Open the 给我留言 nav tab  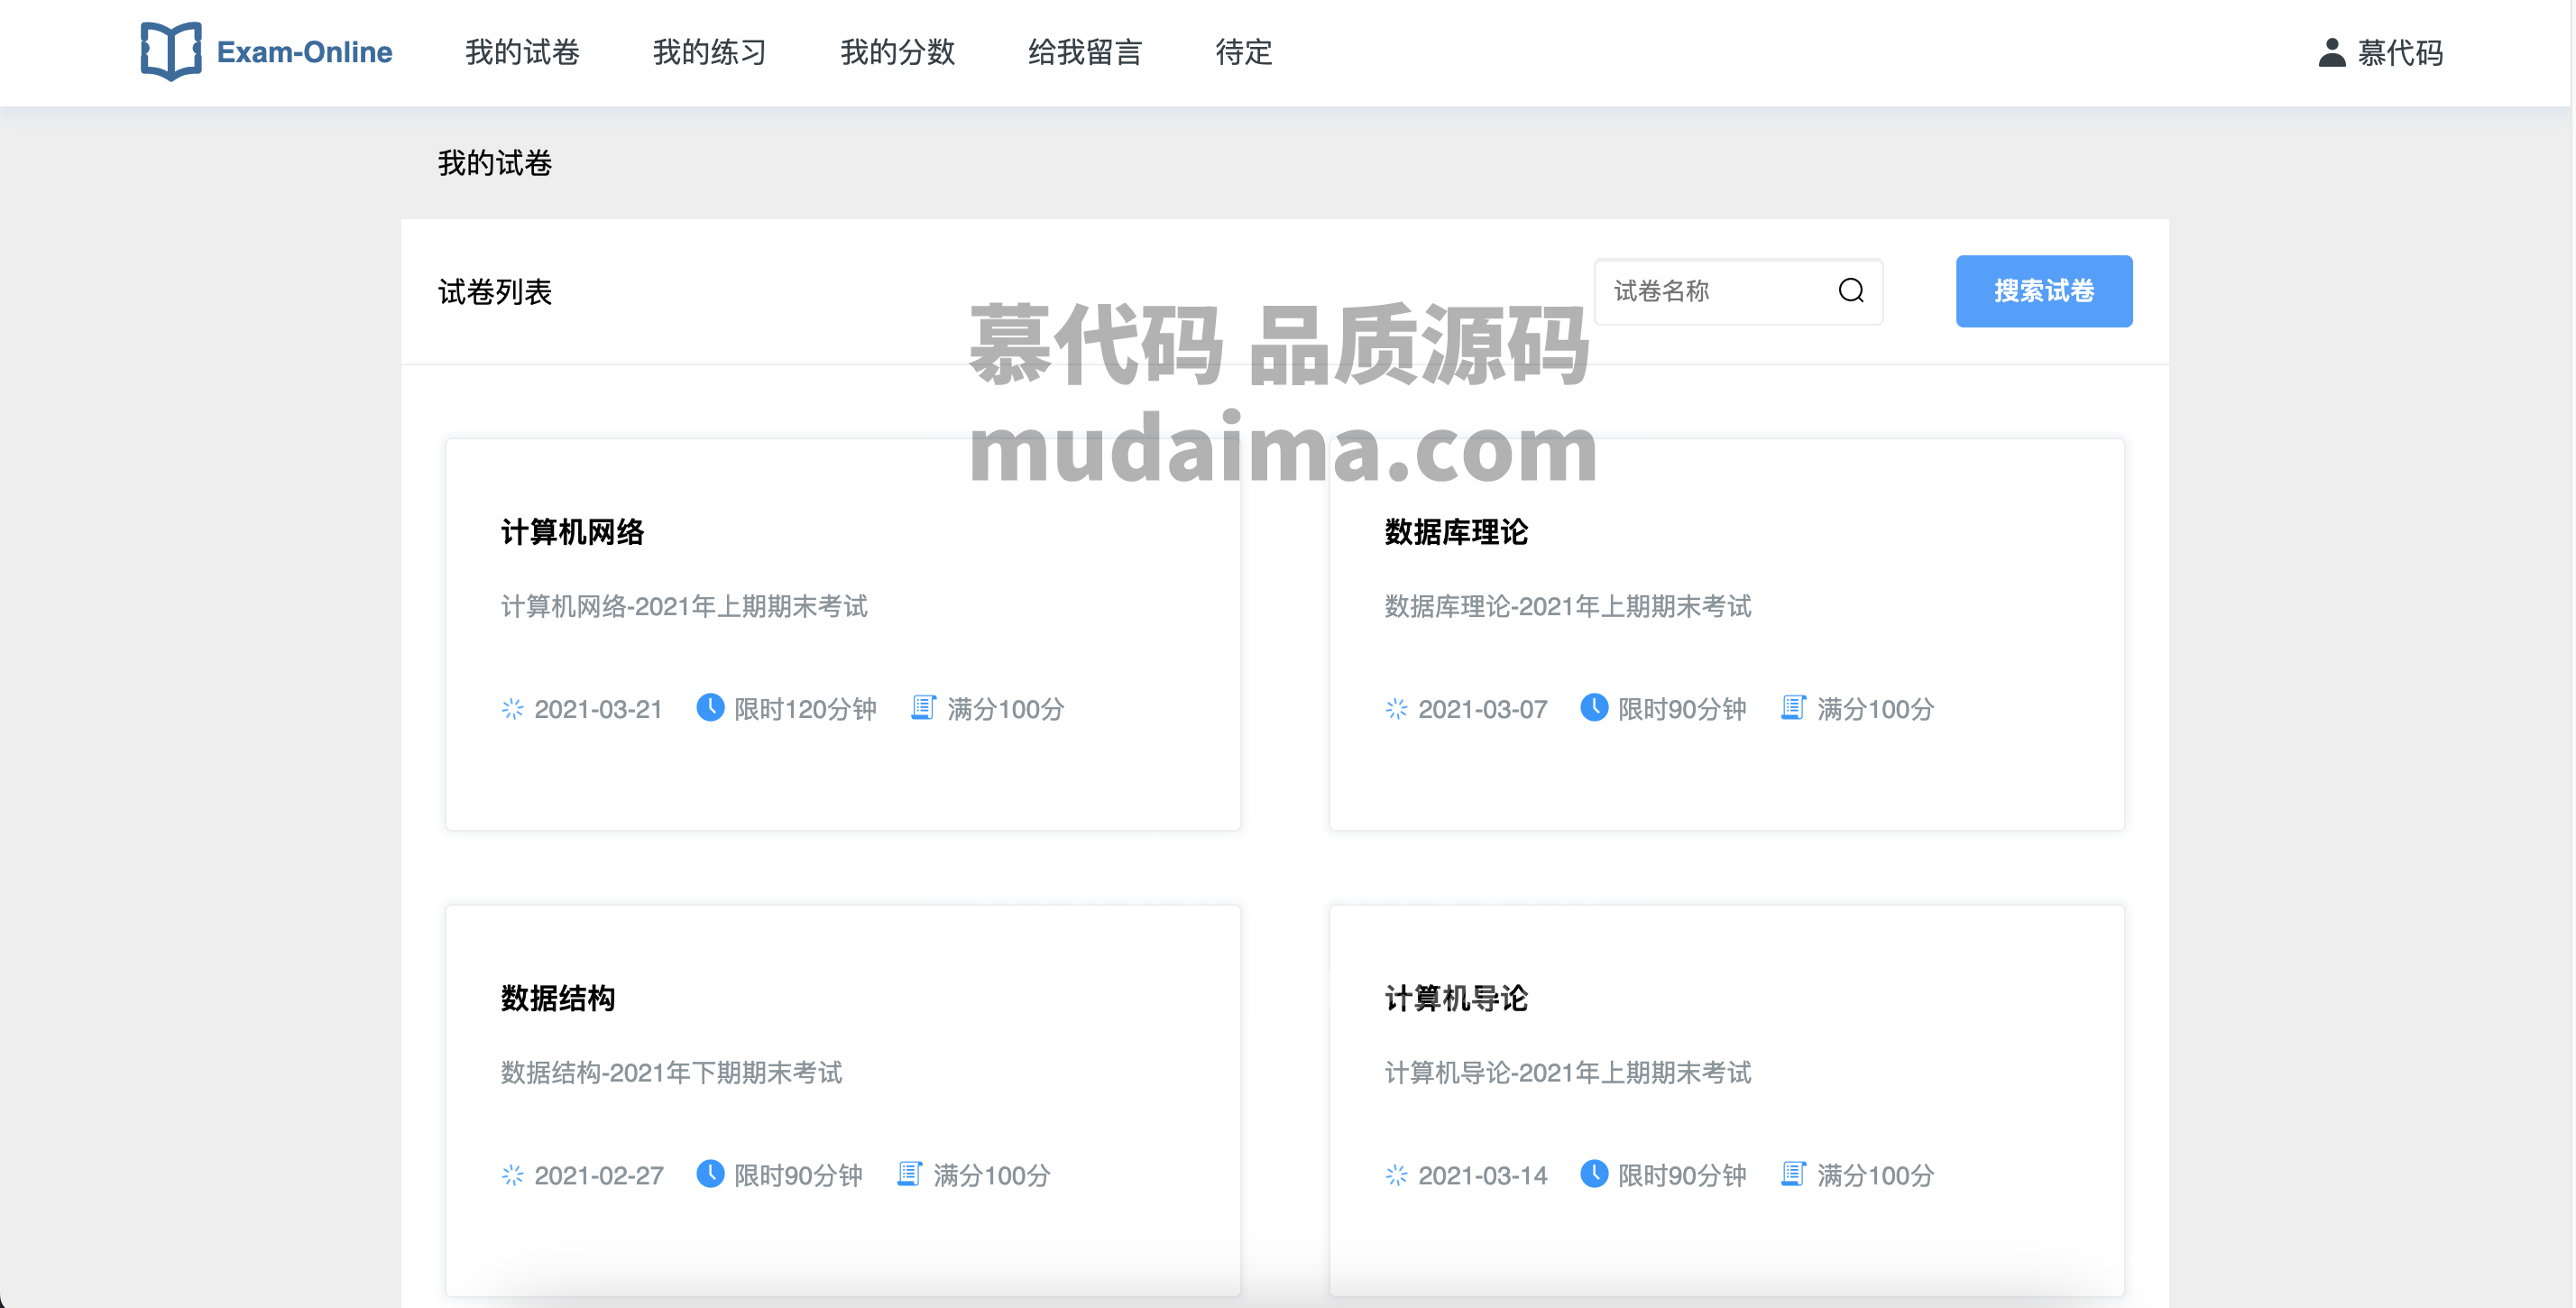pyautogui.click(x=1085, y=52)
